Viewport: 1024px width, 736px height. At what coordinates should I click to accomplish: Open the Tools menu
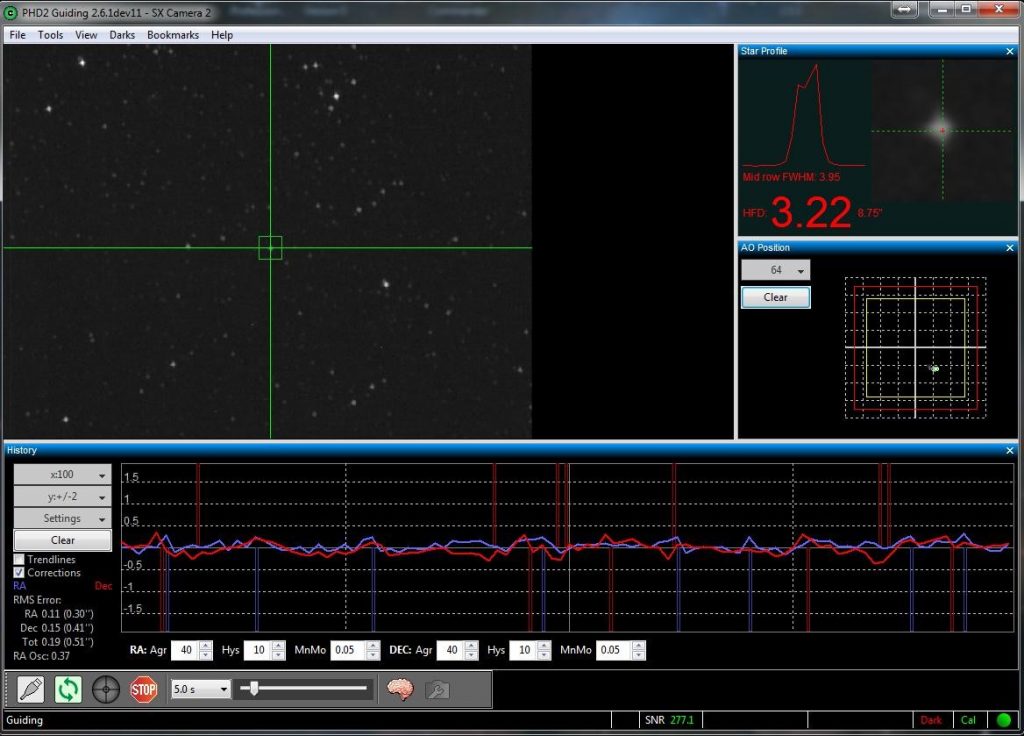pyautogui.click(x=50, y=34)
